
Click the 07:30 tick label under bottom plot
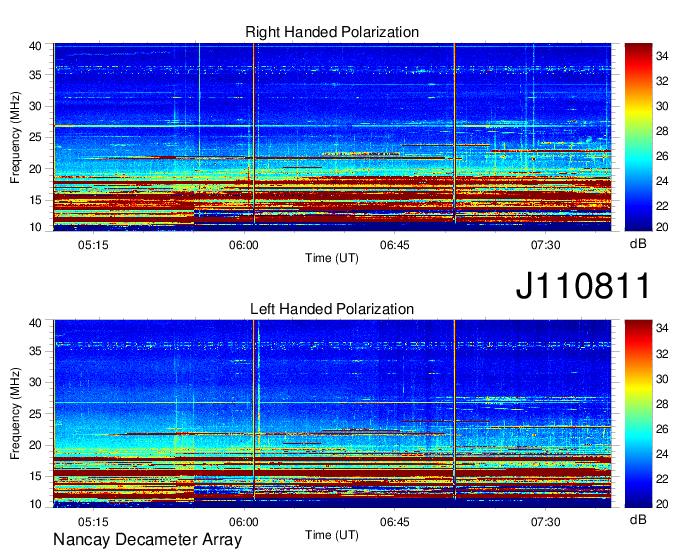pos(546,522)
